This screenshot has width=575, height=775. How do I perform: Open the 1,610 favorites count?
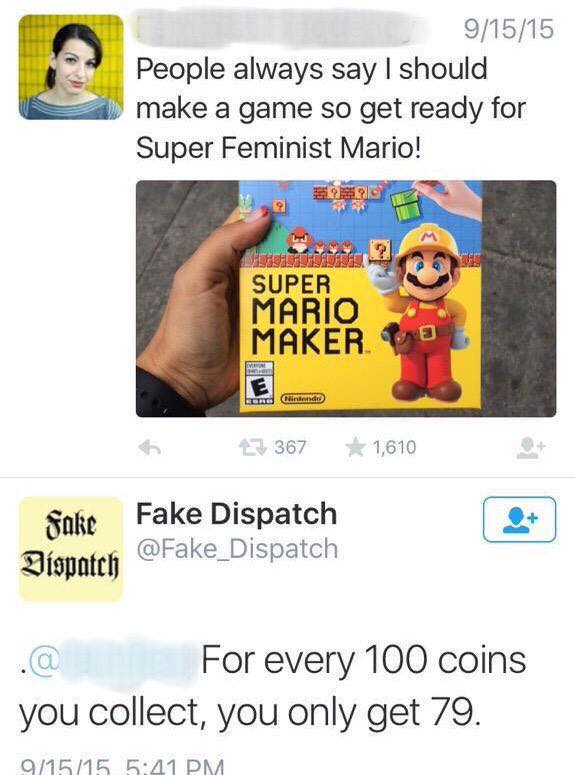tap(395, 447)
